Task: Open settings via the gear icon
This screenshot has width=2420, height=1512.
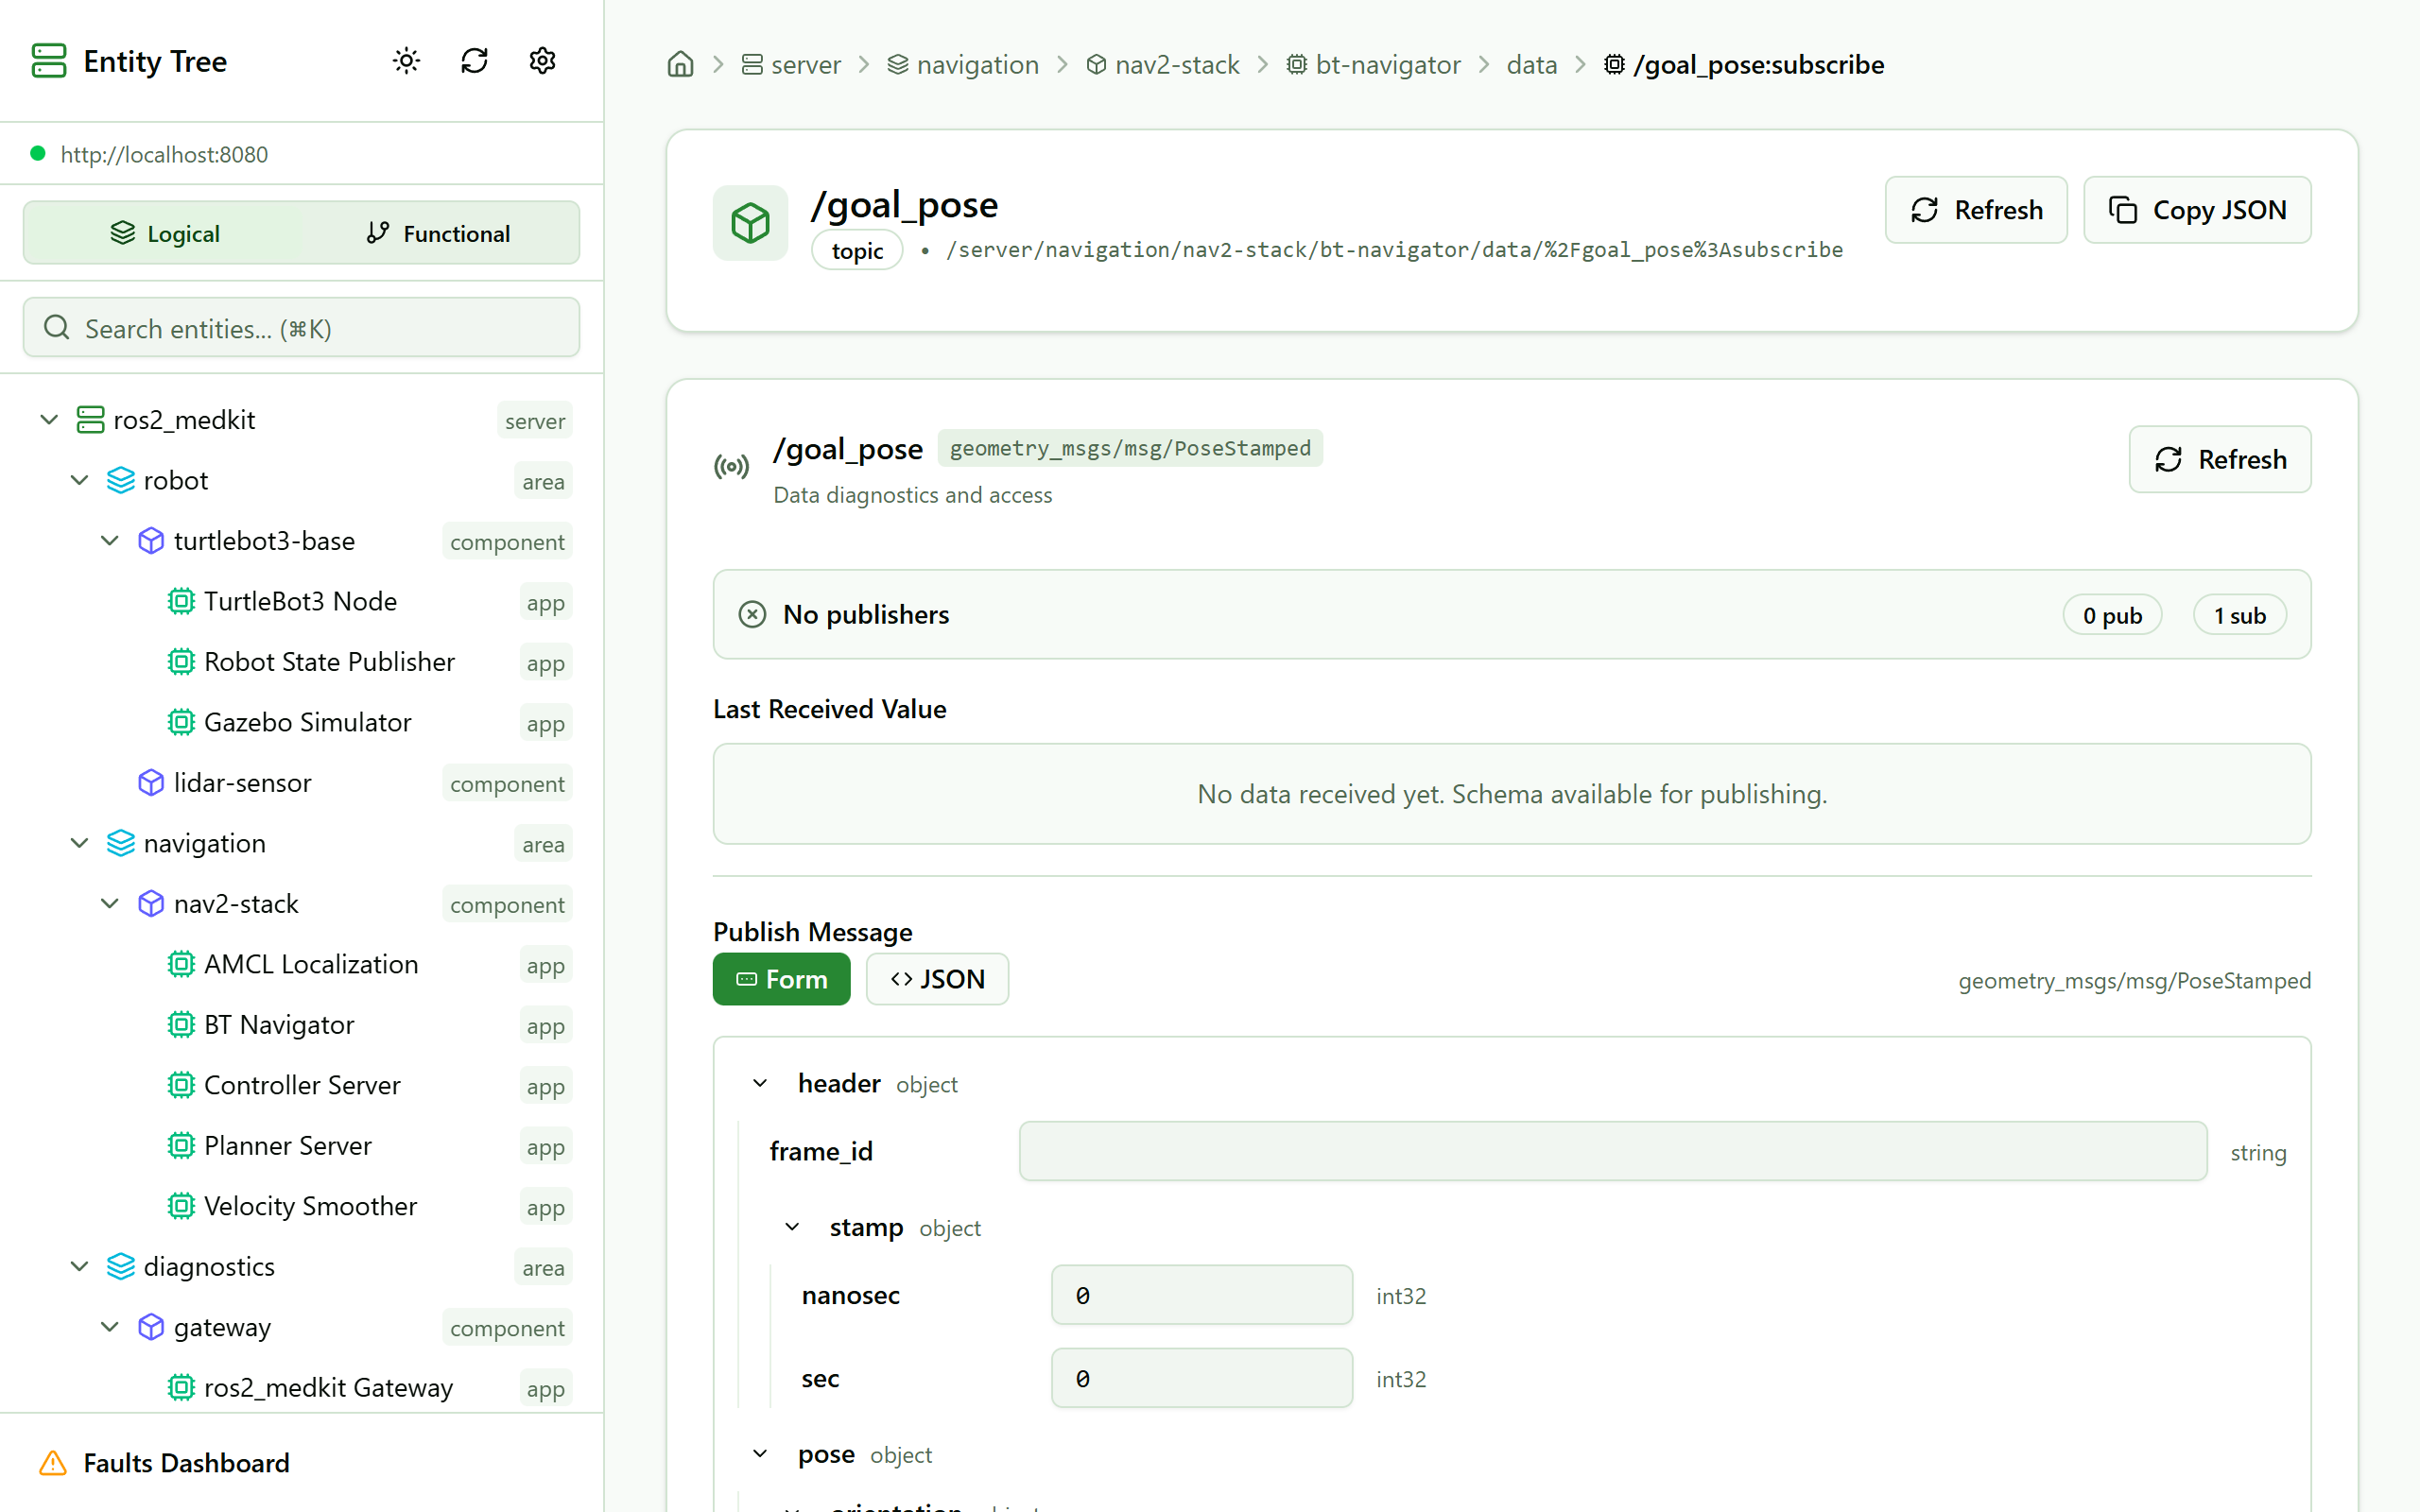Action: point(542,61)
